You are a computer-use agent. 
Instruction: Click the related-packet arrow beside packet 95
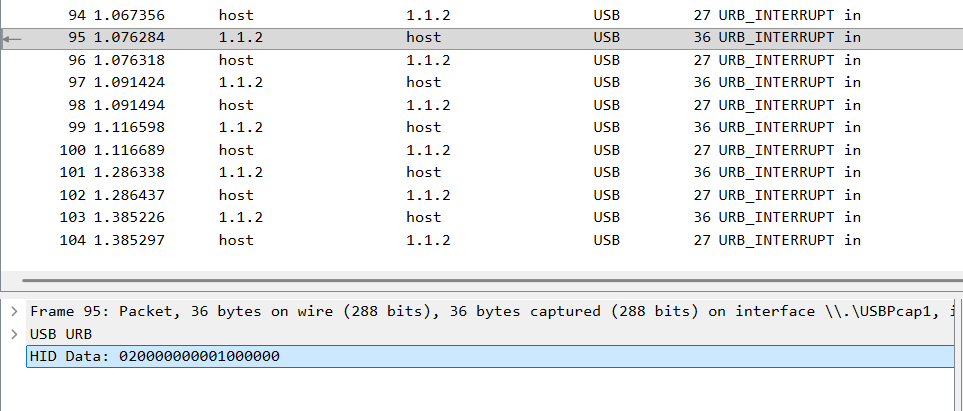(x=12, y=38)
